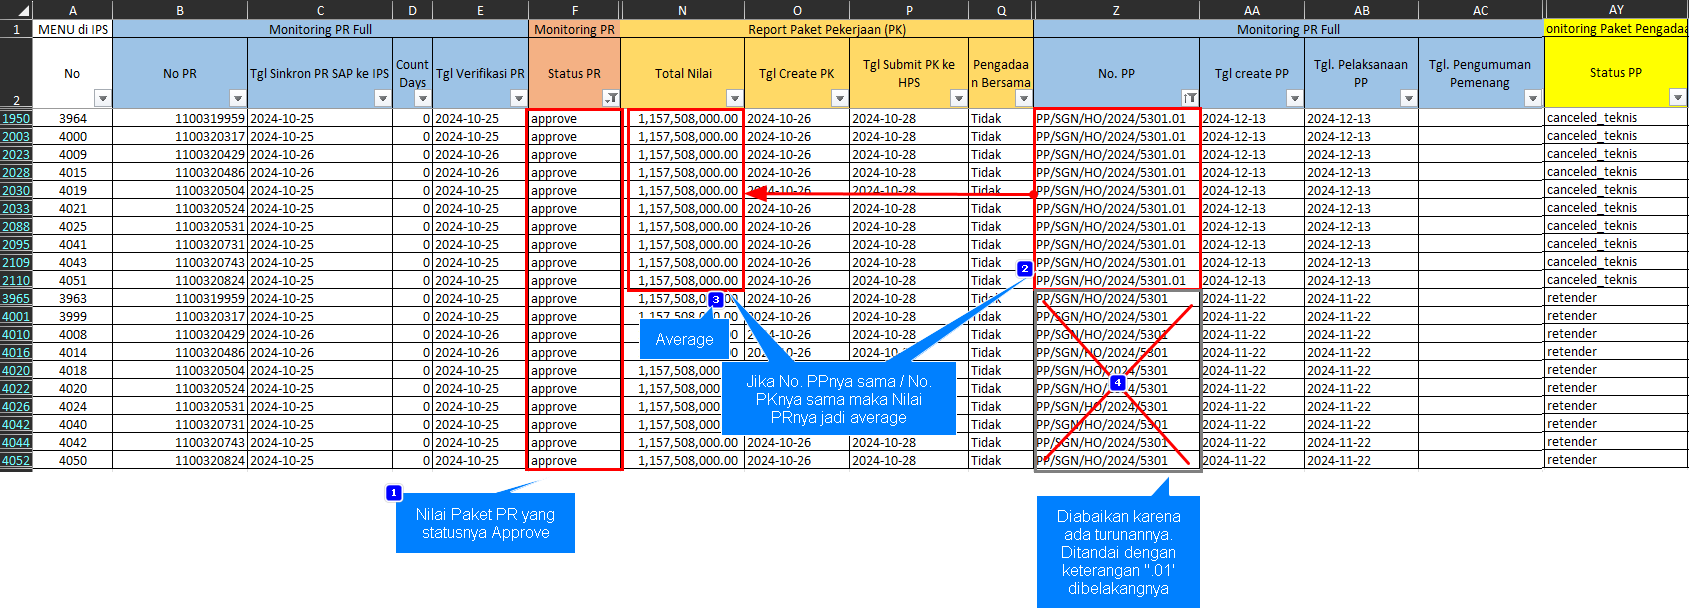Click annotation badge number 4 on crossed area
The height and width of the screenshot is (616, 1706).
pos(1117,383)
